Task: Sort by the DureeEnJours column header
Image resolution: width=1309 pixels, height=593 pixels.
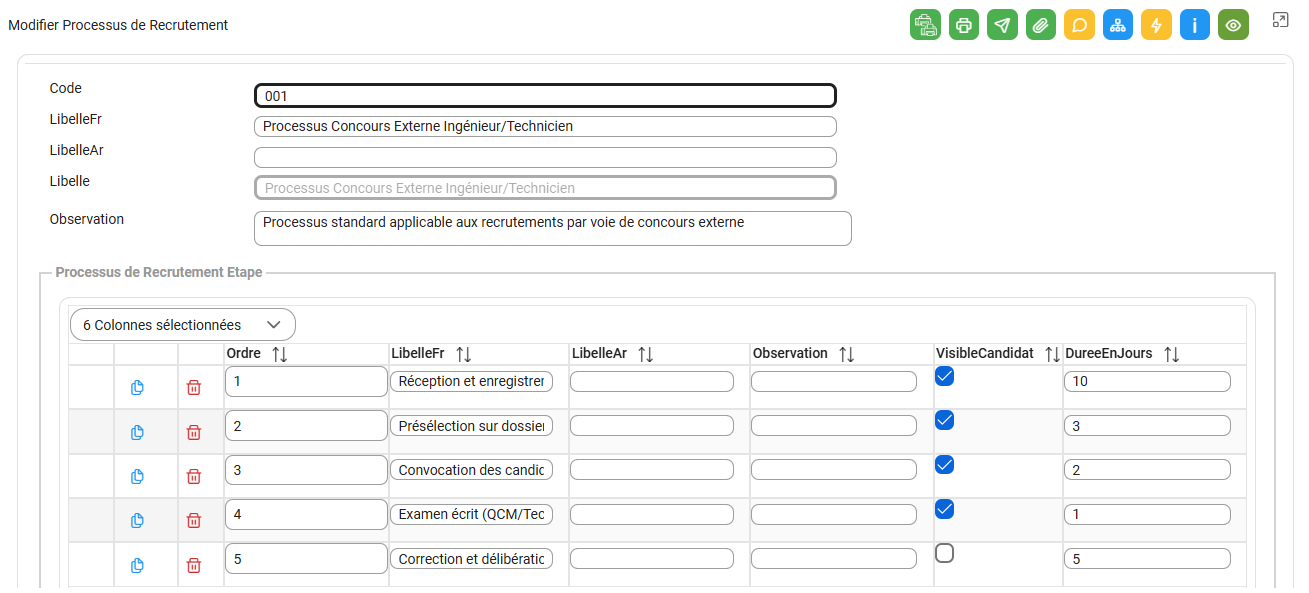Action: [x=1171, y=354]
